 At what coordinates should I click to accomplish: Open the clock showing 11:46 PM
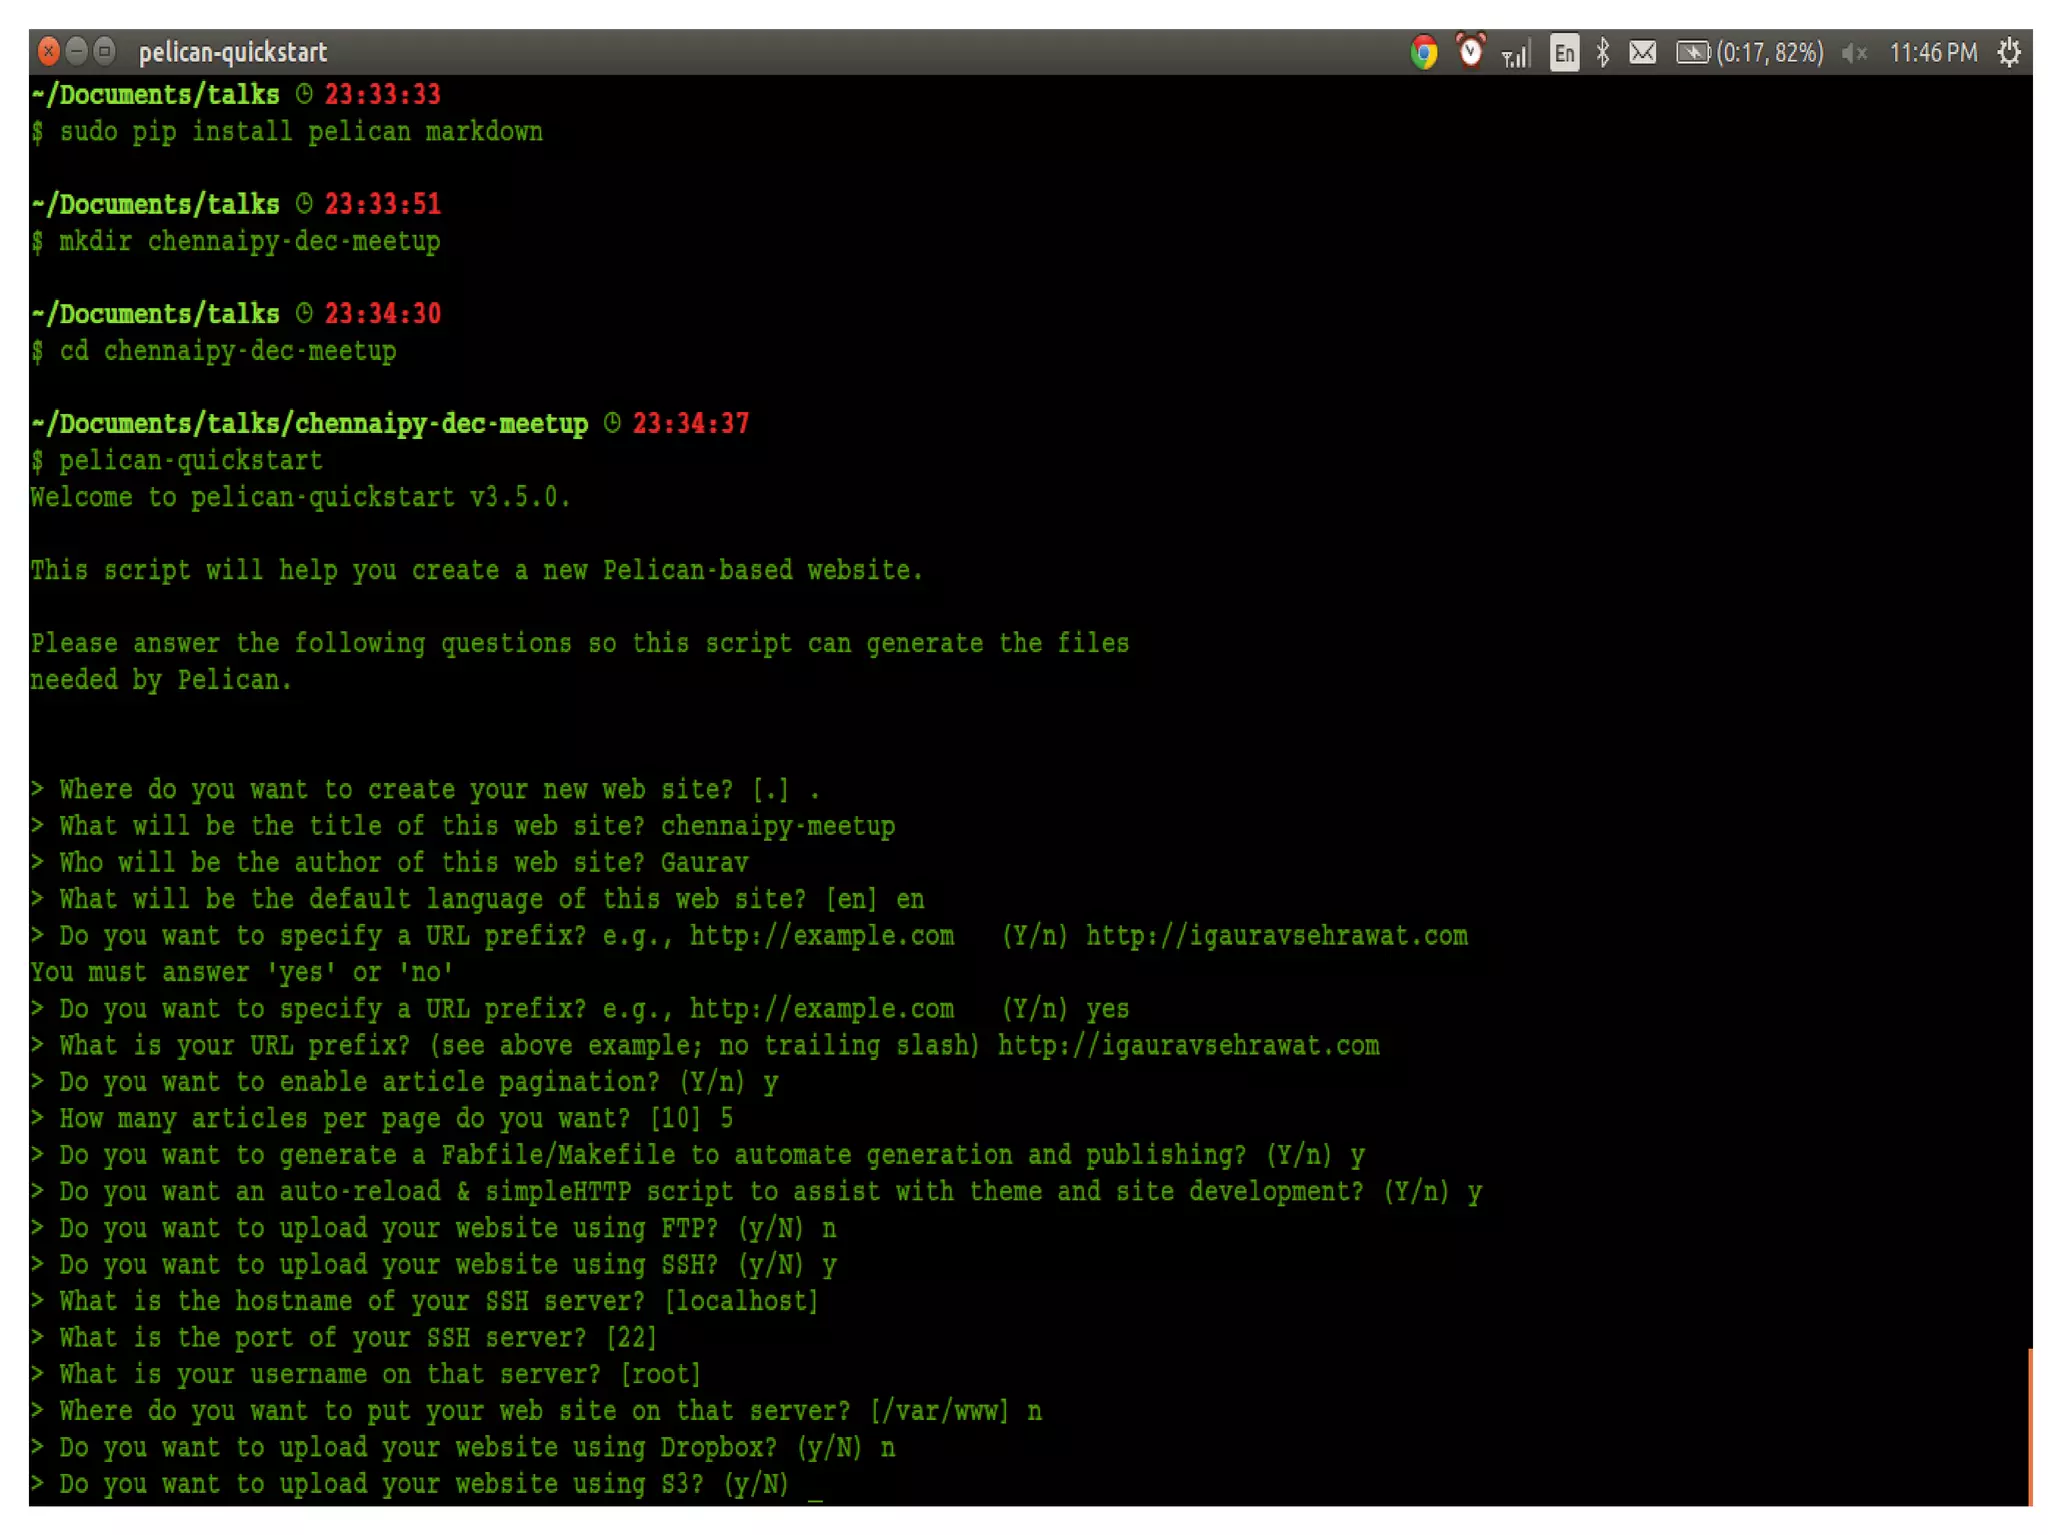pyautogui.click(x=1932, y=52)
